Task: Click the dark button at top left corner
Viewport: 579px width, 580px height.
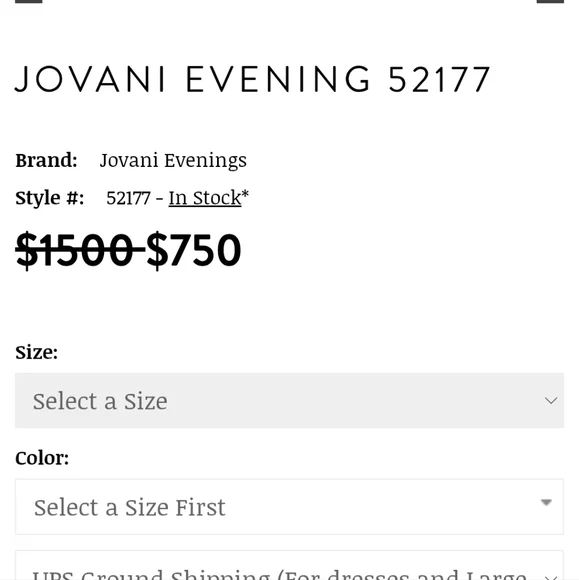Action: (x=28, y=1)
